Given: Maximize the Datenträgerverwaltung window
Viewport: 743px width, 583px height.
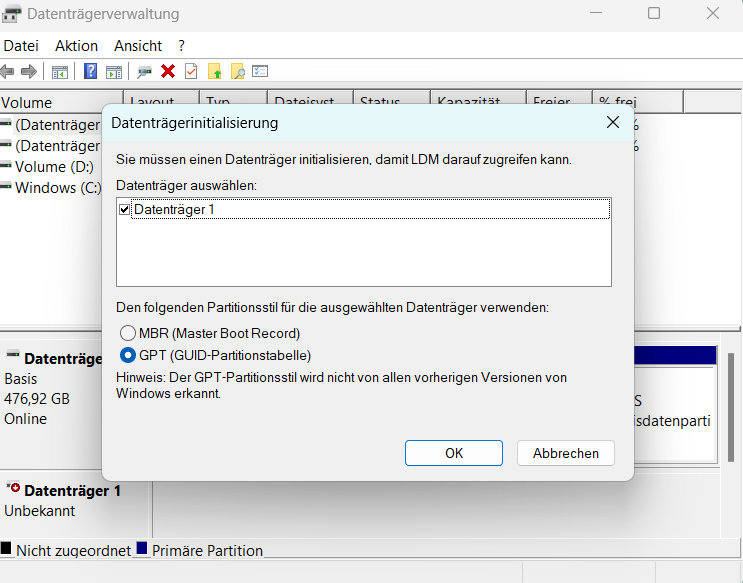Looking at the screenshot, I should coord(654,13).
